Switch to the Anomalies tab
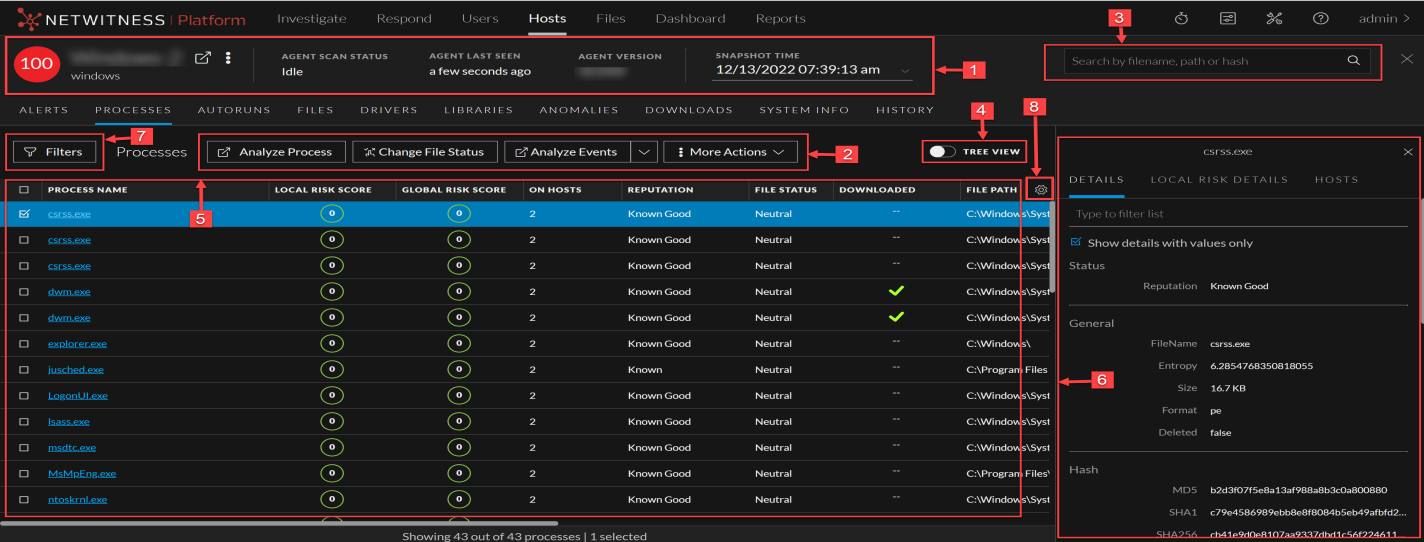This screenshot has height=542, width=1424. 579,110
